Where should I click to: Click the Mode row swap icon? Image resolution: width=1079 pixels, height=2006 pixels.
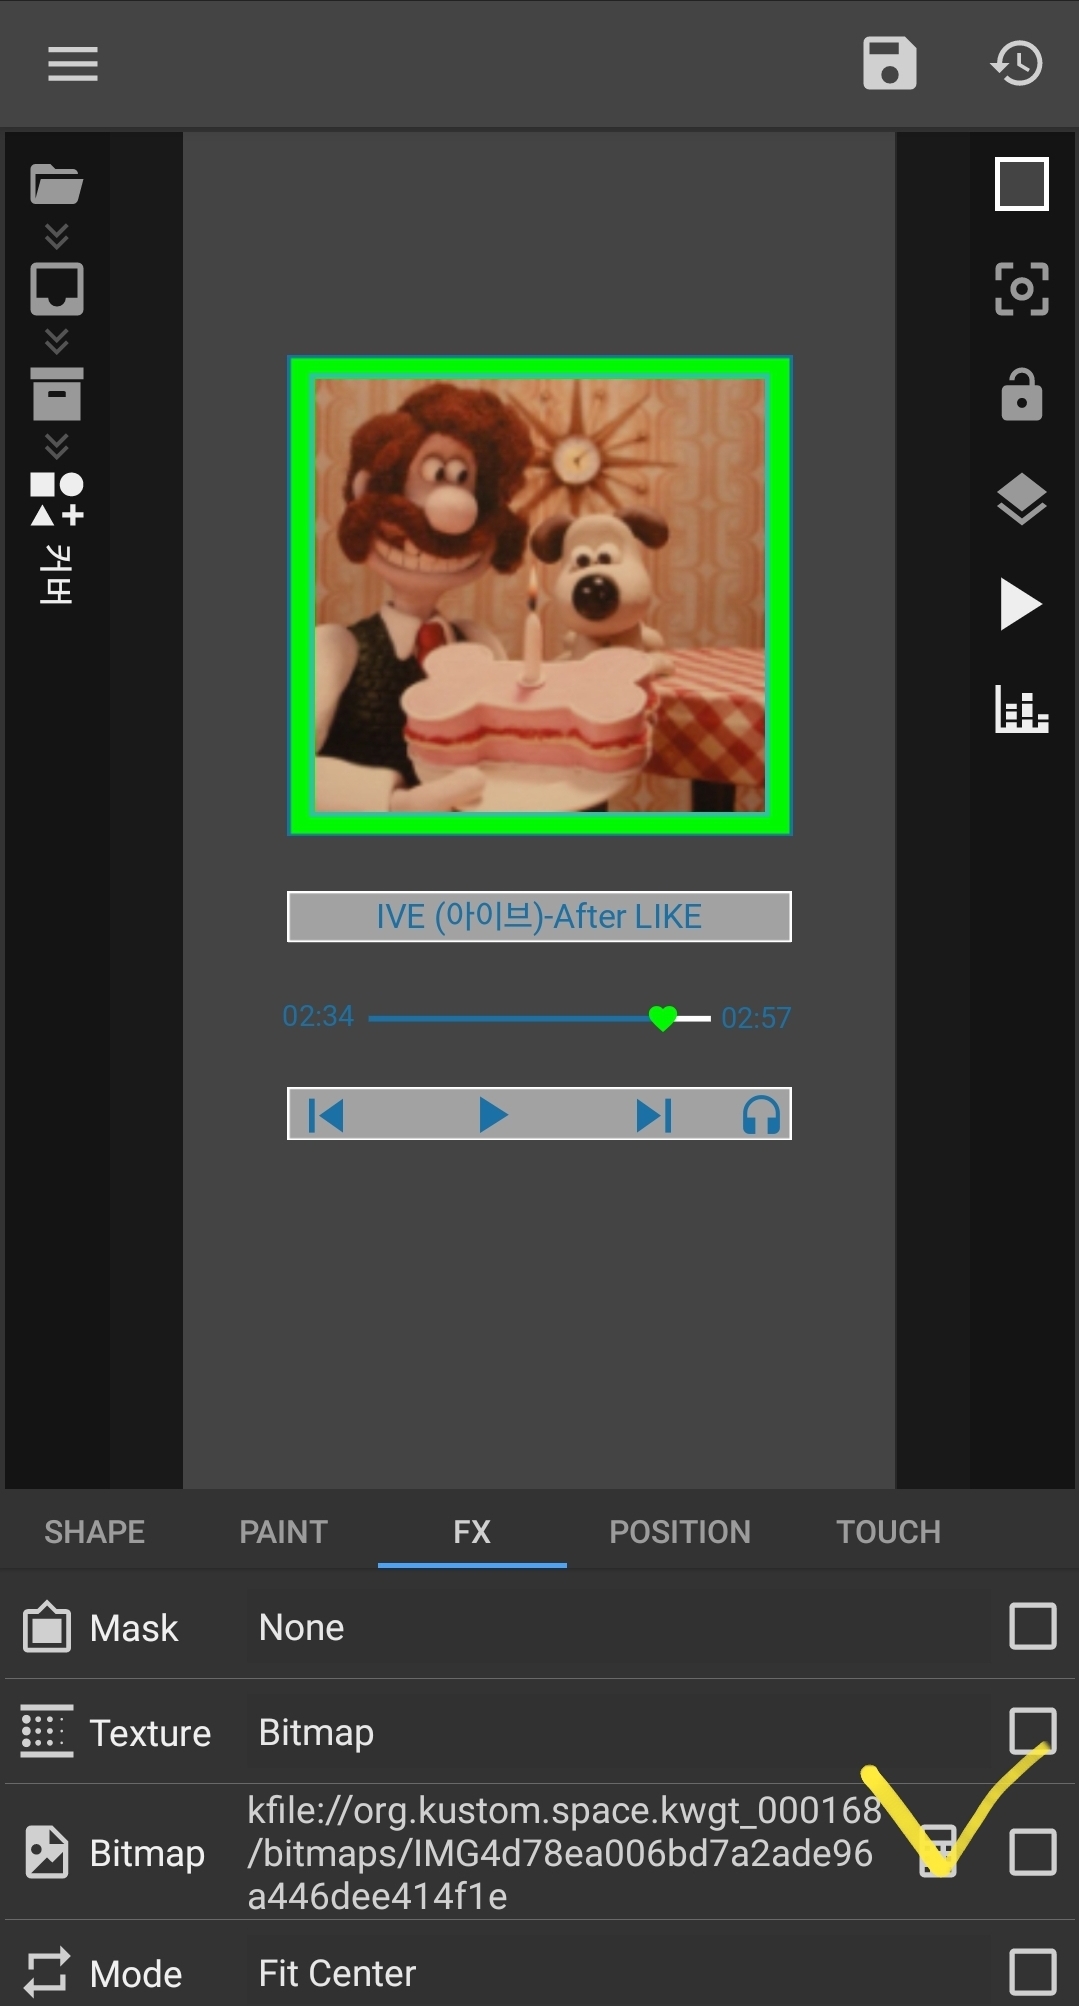click(47, 1972)
